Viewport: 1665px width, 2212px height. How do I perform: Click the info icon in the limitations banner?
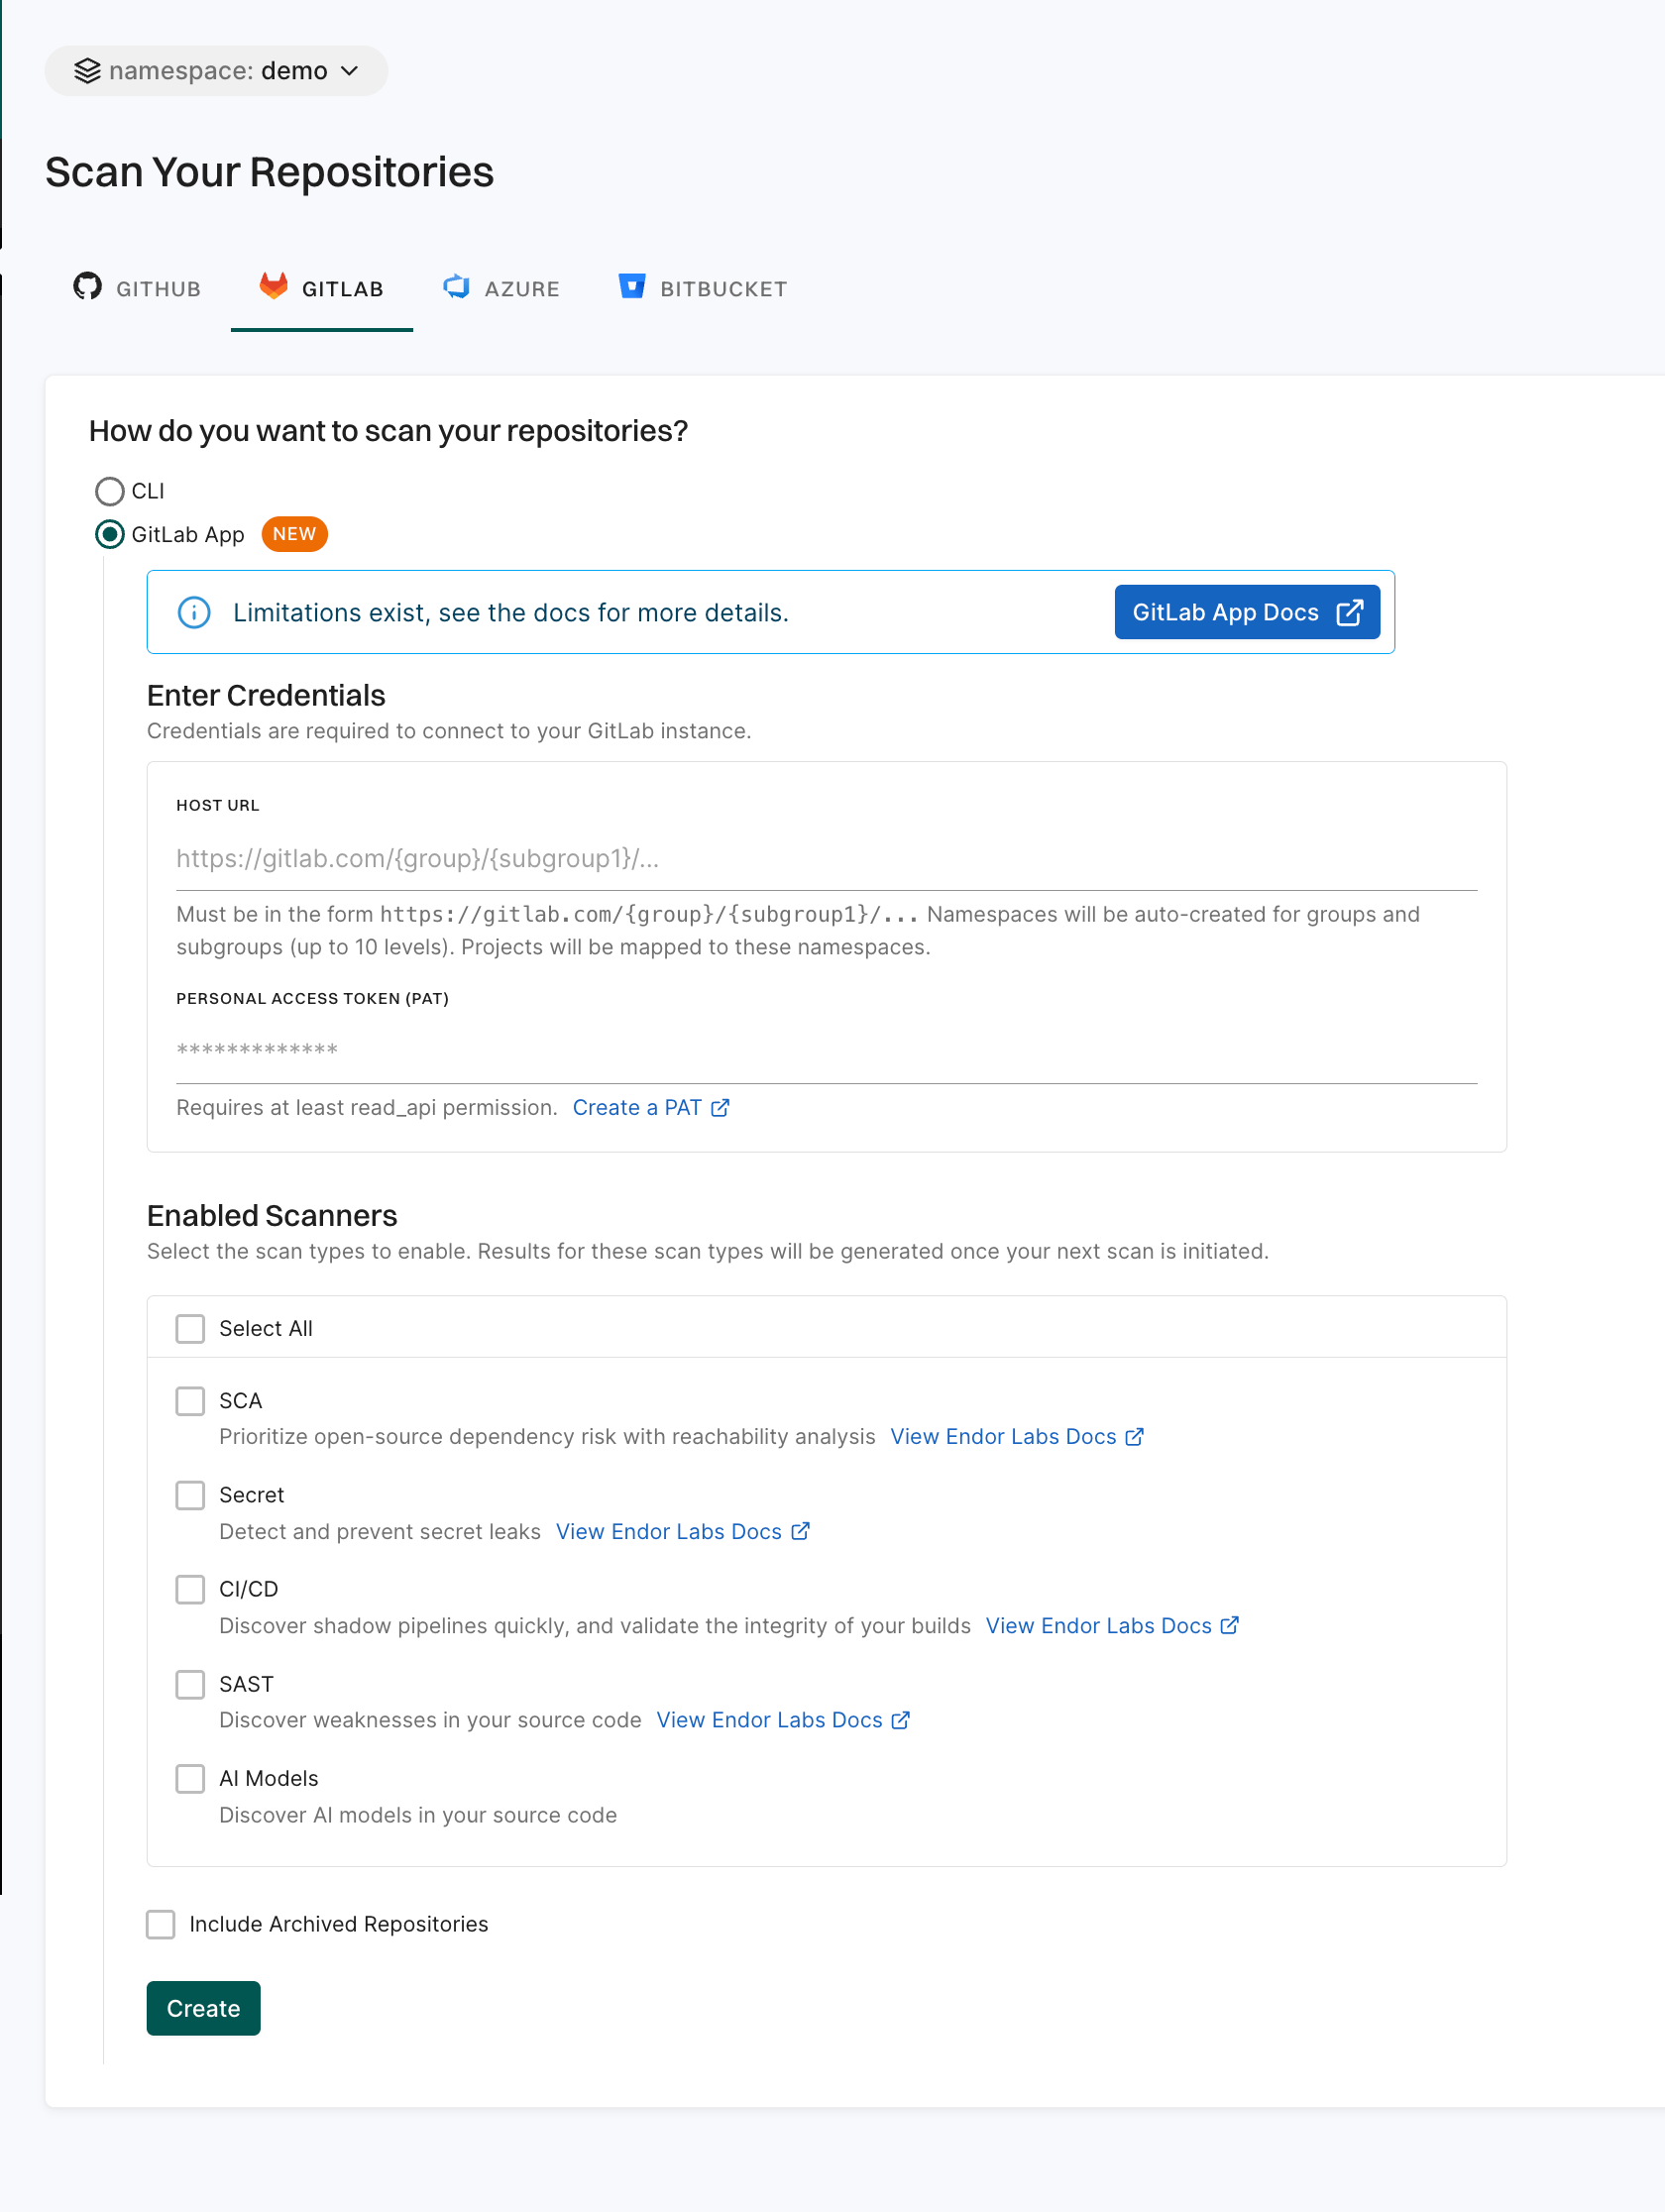194,613
